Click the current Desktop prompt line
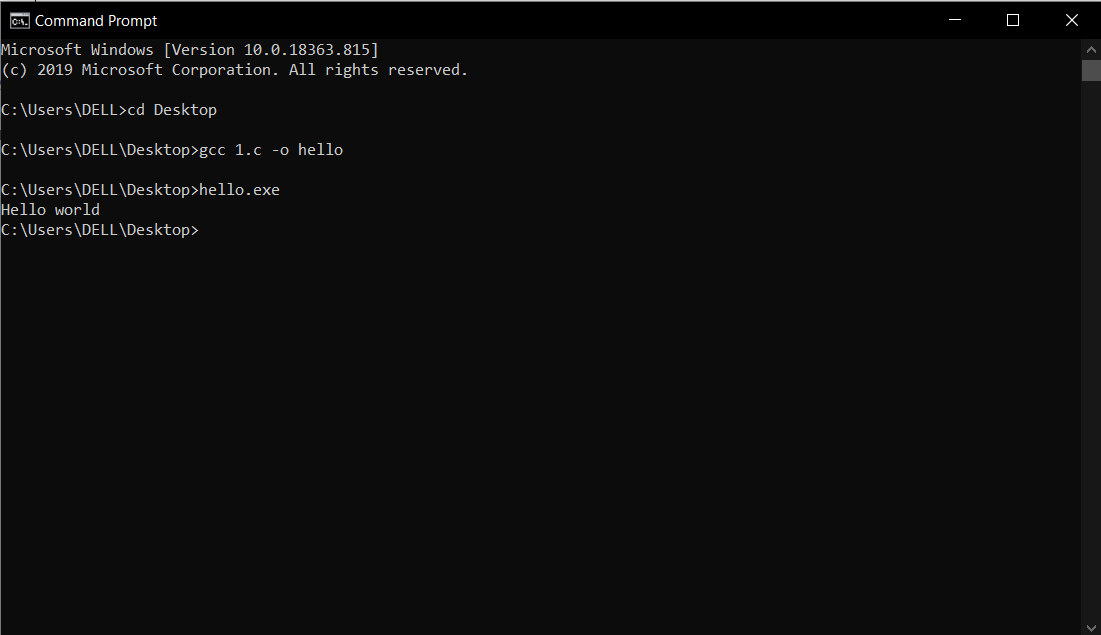The image size is (1101, 635). pos(100,229)
